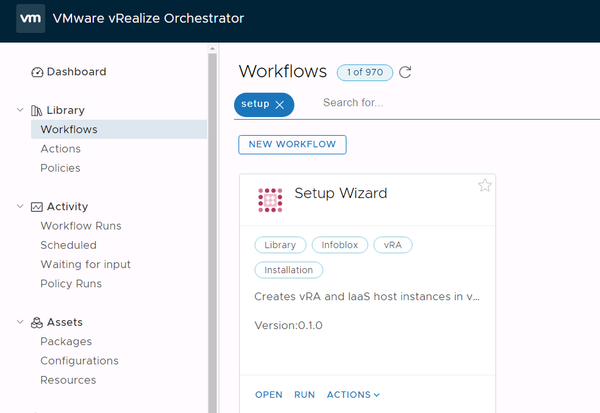This screenshot has width=600, height=413.
Task: Click the 1 of 970 count badge
Action: point(365,72)
